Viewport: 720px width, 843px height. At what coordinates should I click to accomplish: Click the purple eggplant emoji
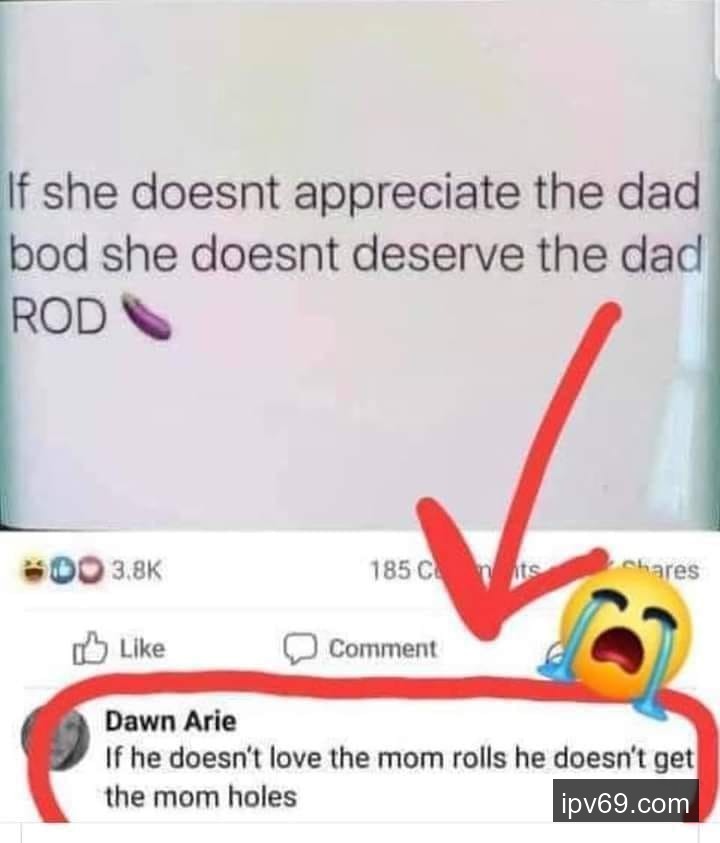click(x=146, y=317)
